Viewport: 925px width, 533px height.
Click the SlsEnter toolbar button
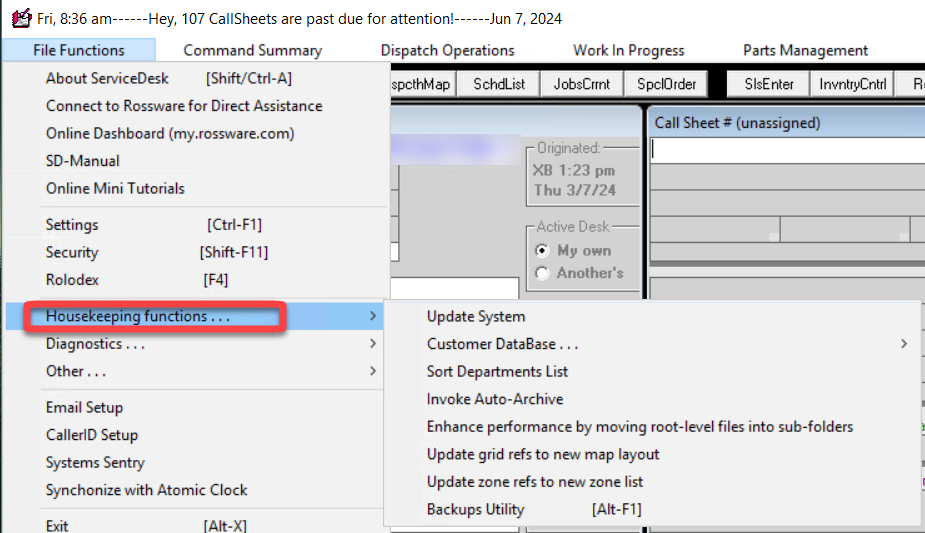(769, 84)
